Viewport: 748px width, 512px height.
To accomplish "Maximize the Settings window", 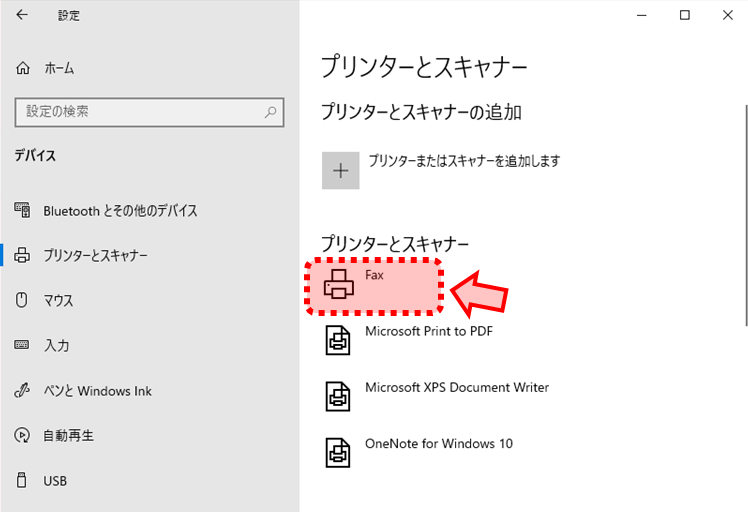I will tap(685, 15).
